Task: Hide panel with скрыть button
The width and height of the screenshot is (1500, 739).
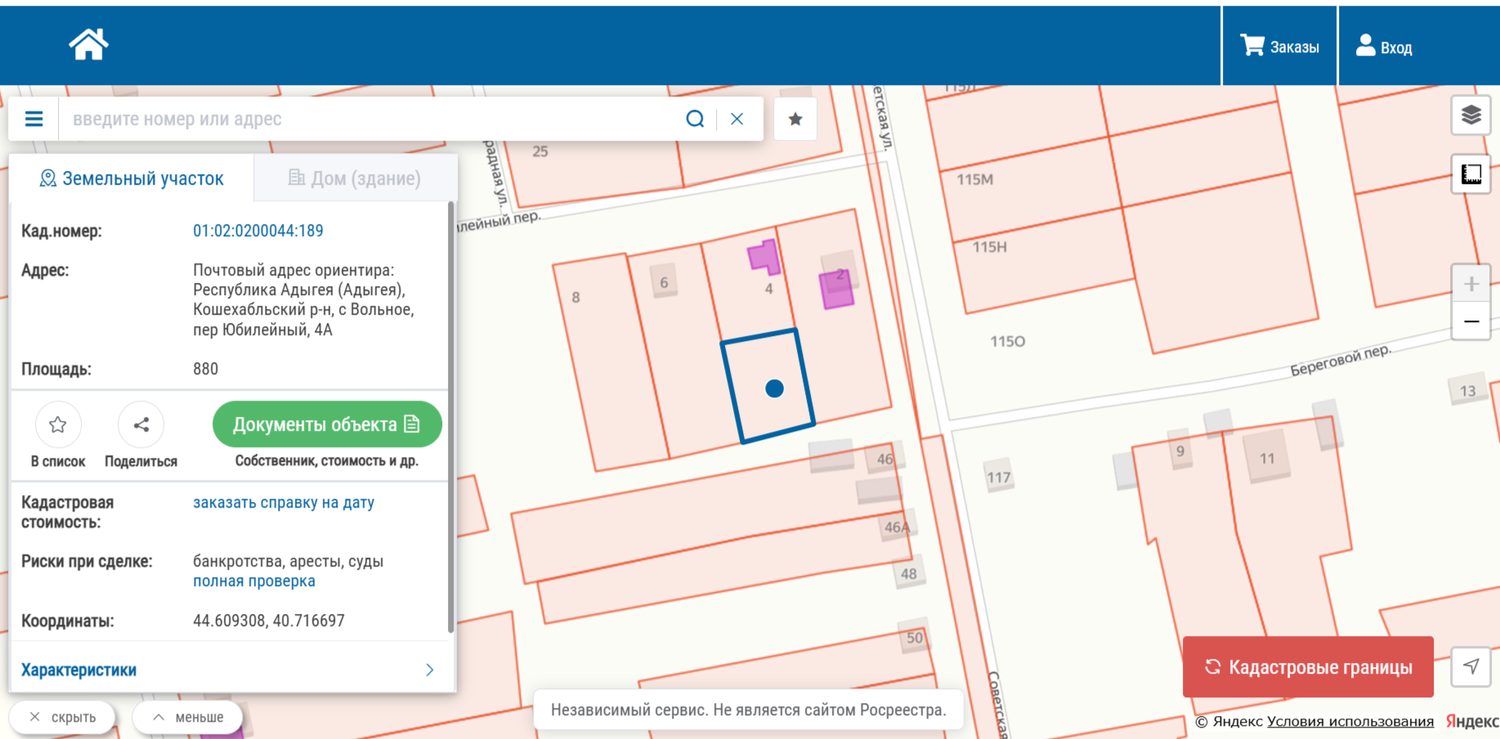Action: (x=62, y=717)
